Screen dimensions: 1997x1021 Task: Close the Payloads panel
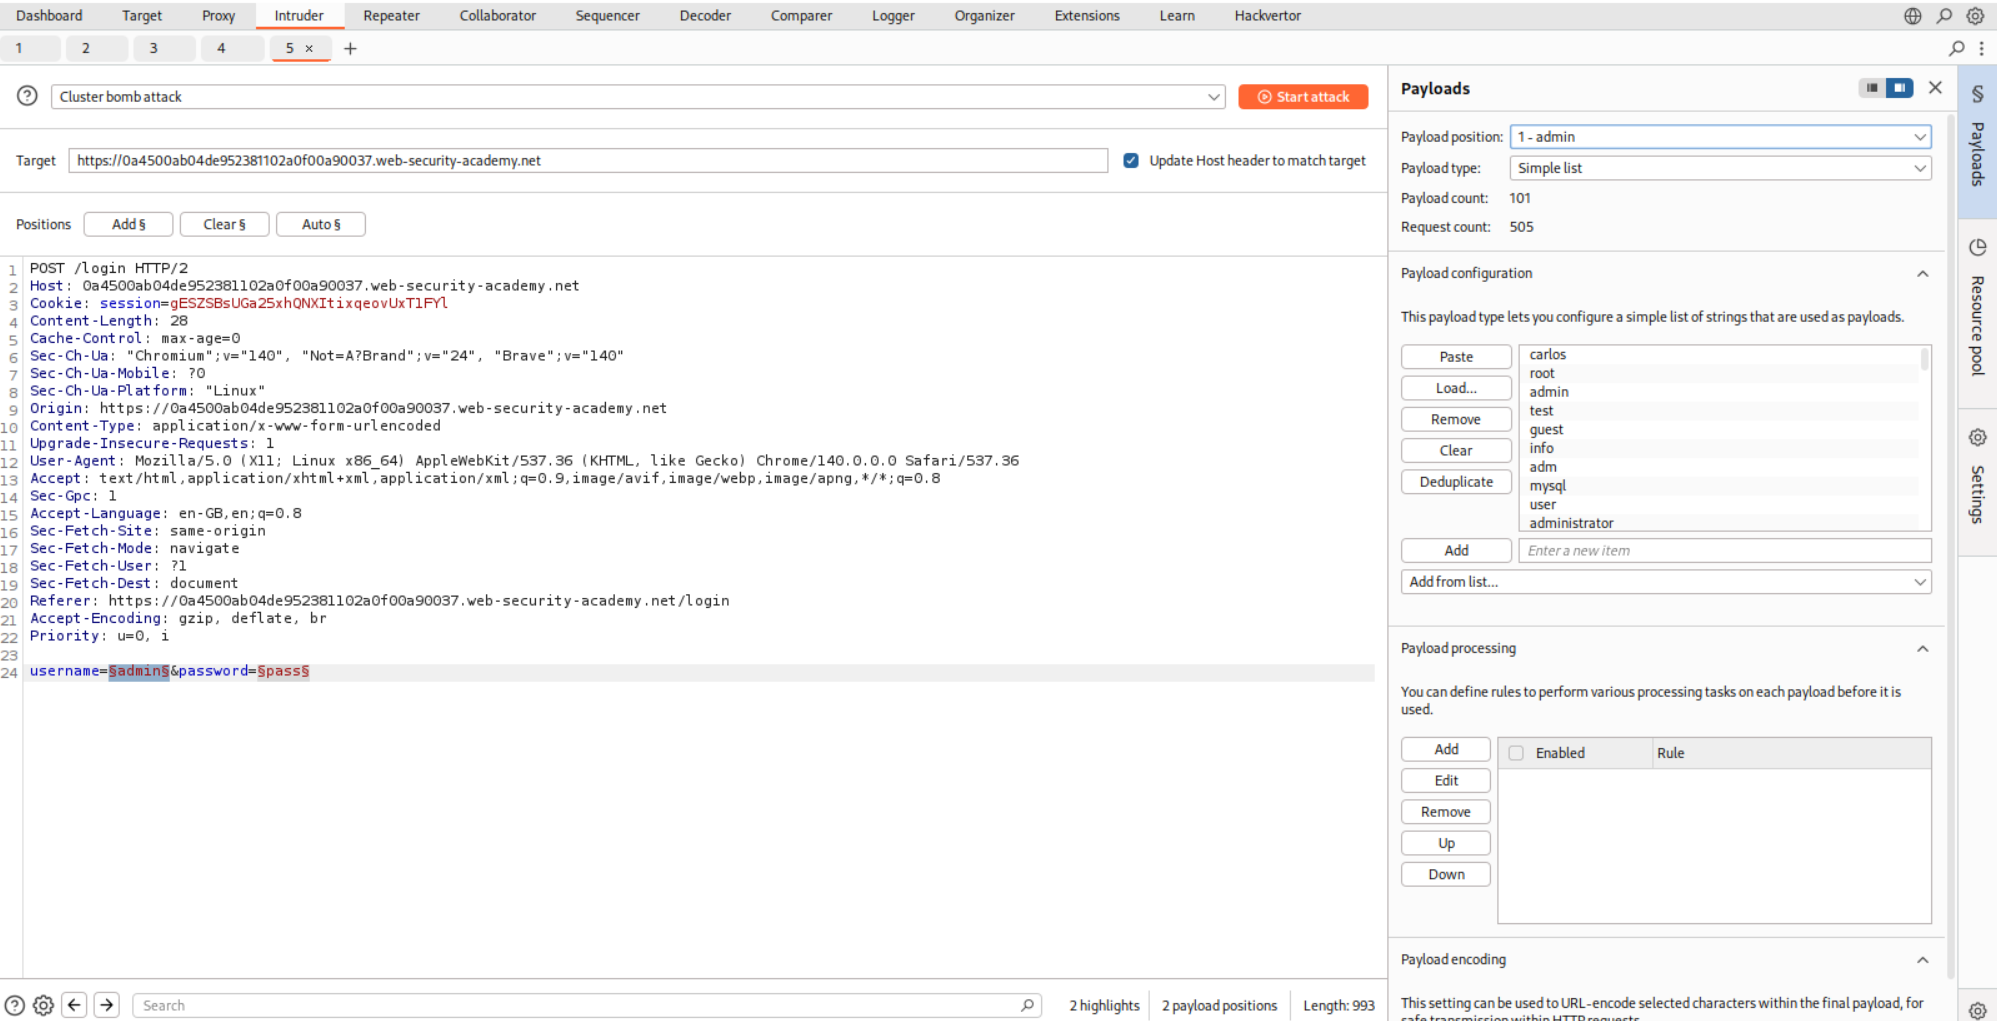tap(1935, 88)
